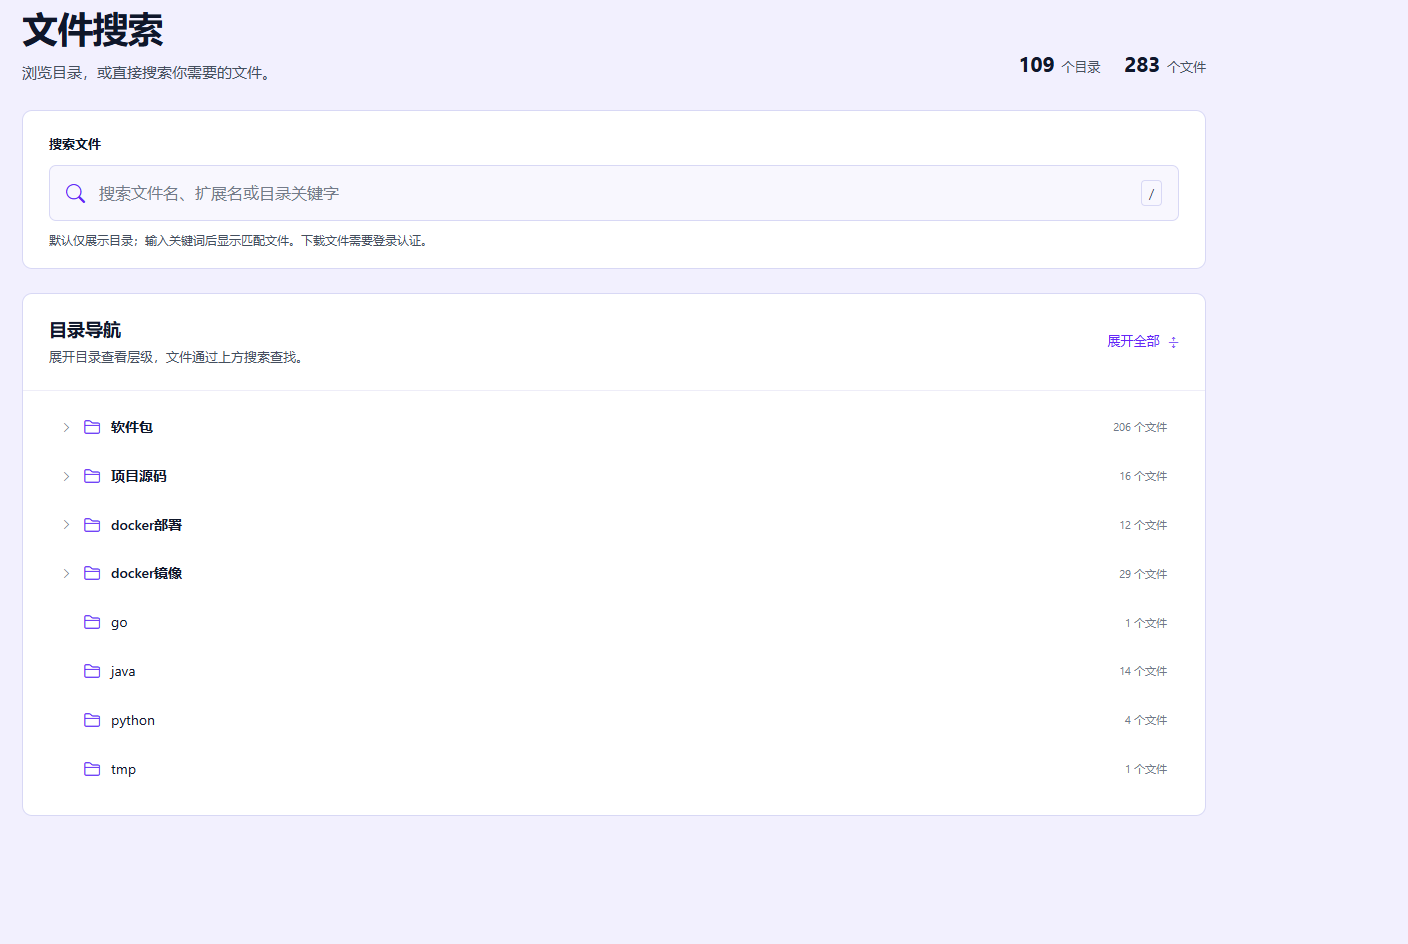Click the python folder icon
1408x944 pixels.
[92, 720]
